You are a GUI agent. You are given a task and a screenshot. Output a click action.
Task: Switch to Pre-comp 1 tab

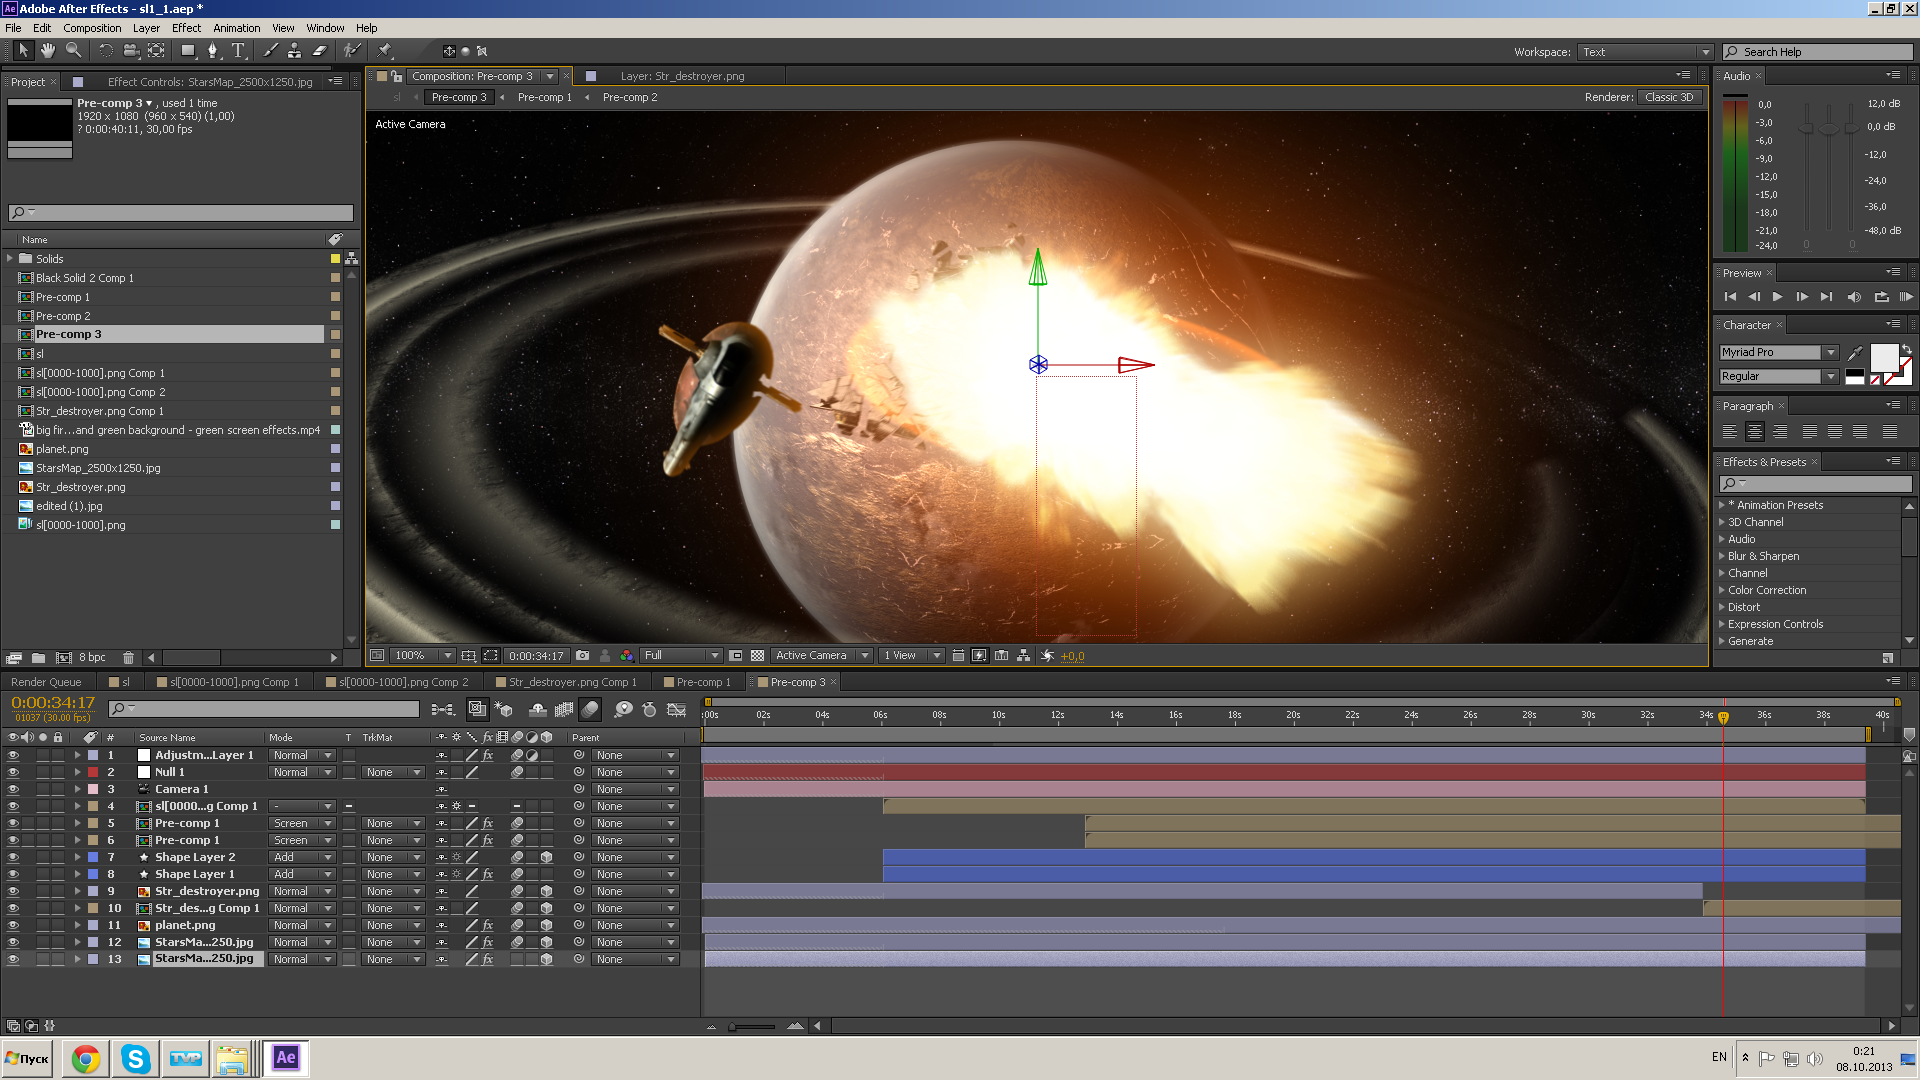coord(543,96)
